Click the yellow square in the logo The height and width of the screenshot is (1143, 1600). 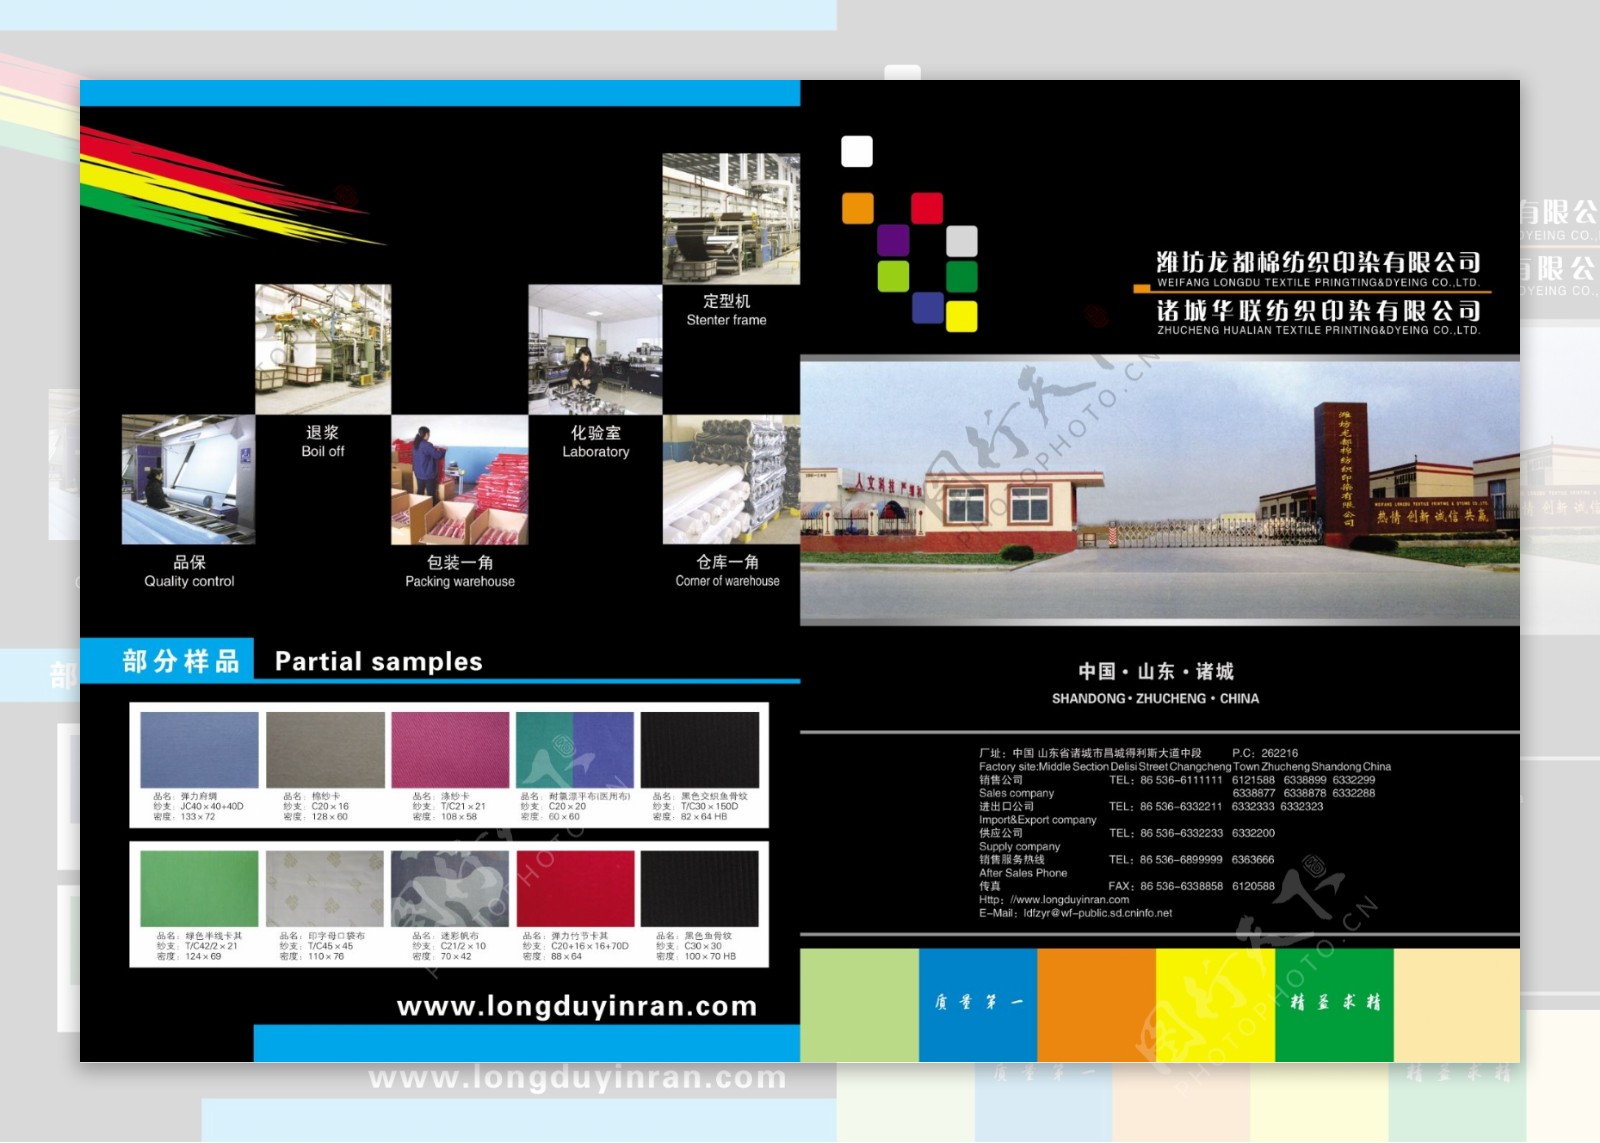(961, 316)
